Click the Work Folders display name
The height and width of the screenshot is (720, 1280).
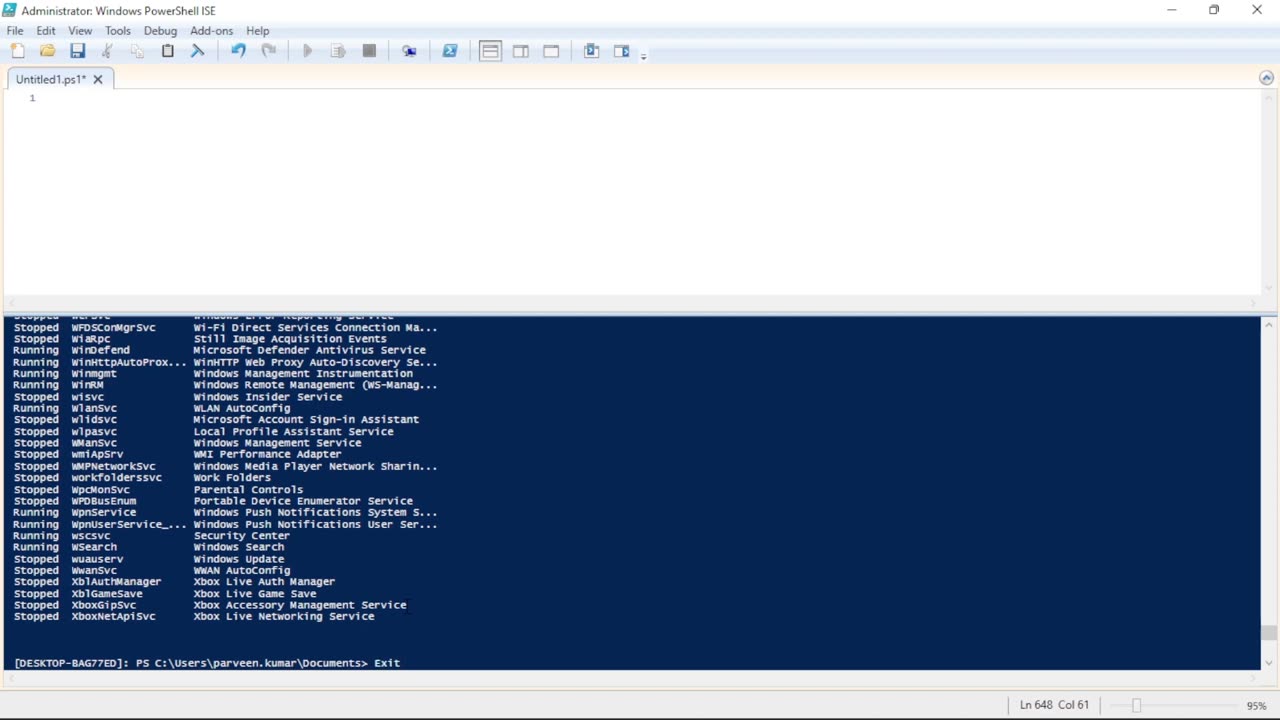point(232,478)
